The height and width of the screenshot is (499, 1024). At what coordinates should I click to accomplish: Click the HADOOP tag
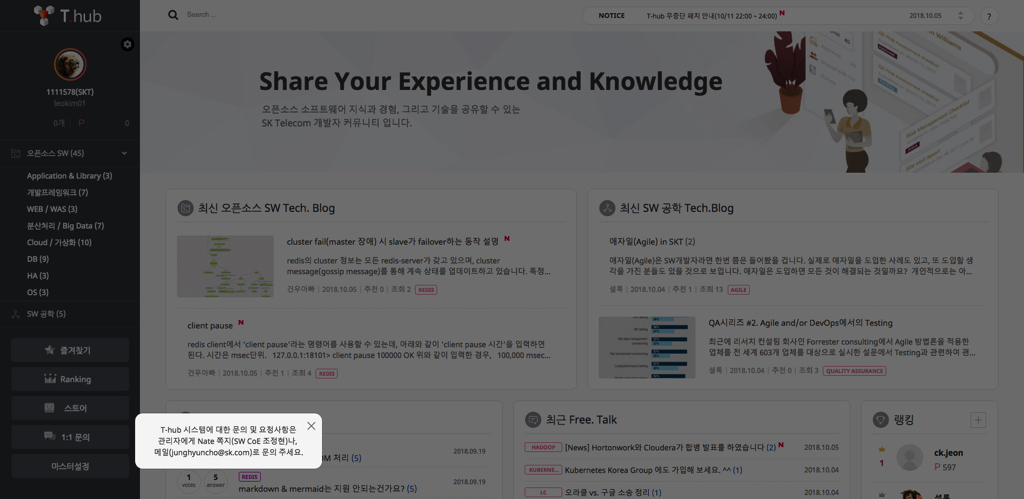point(543,447)
